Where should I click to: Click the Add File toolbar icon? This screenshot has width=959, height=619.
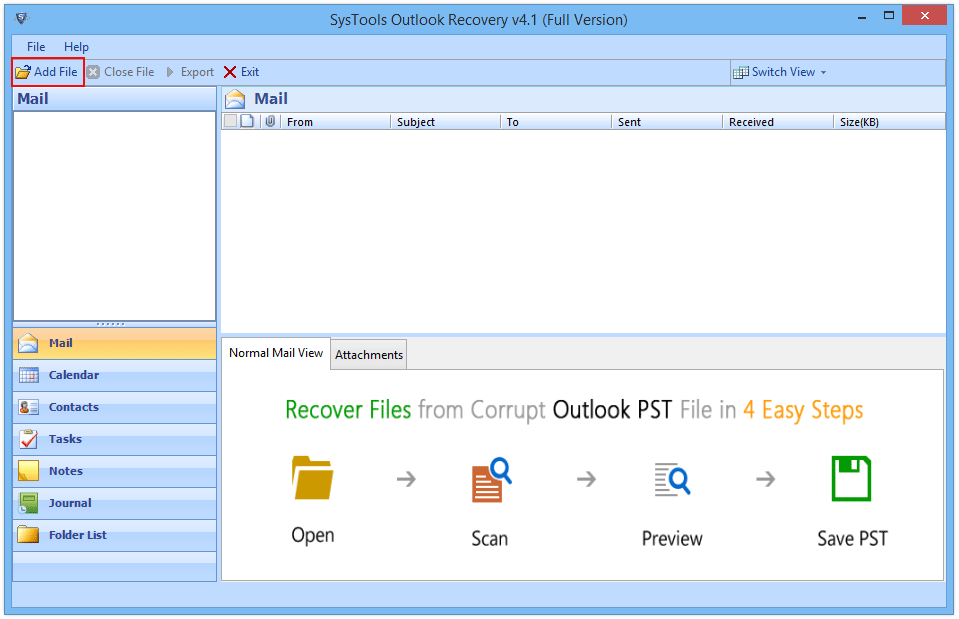tap(23, 72)
